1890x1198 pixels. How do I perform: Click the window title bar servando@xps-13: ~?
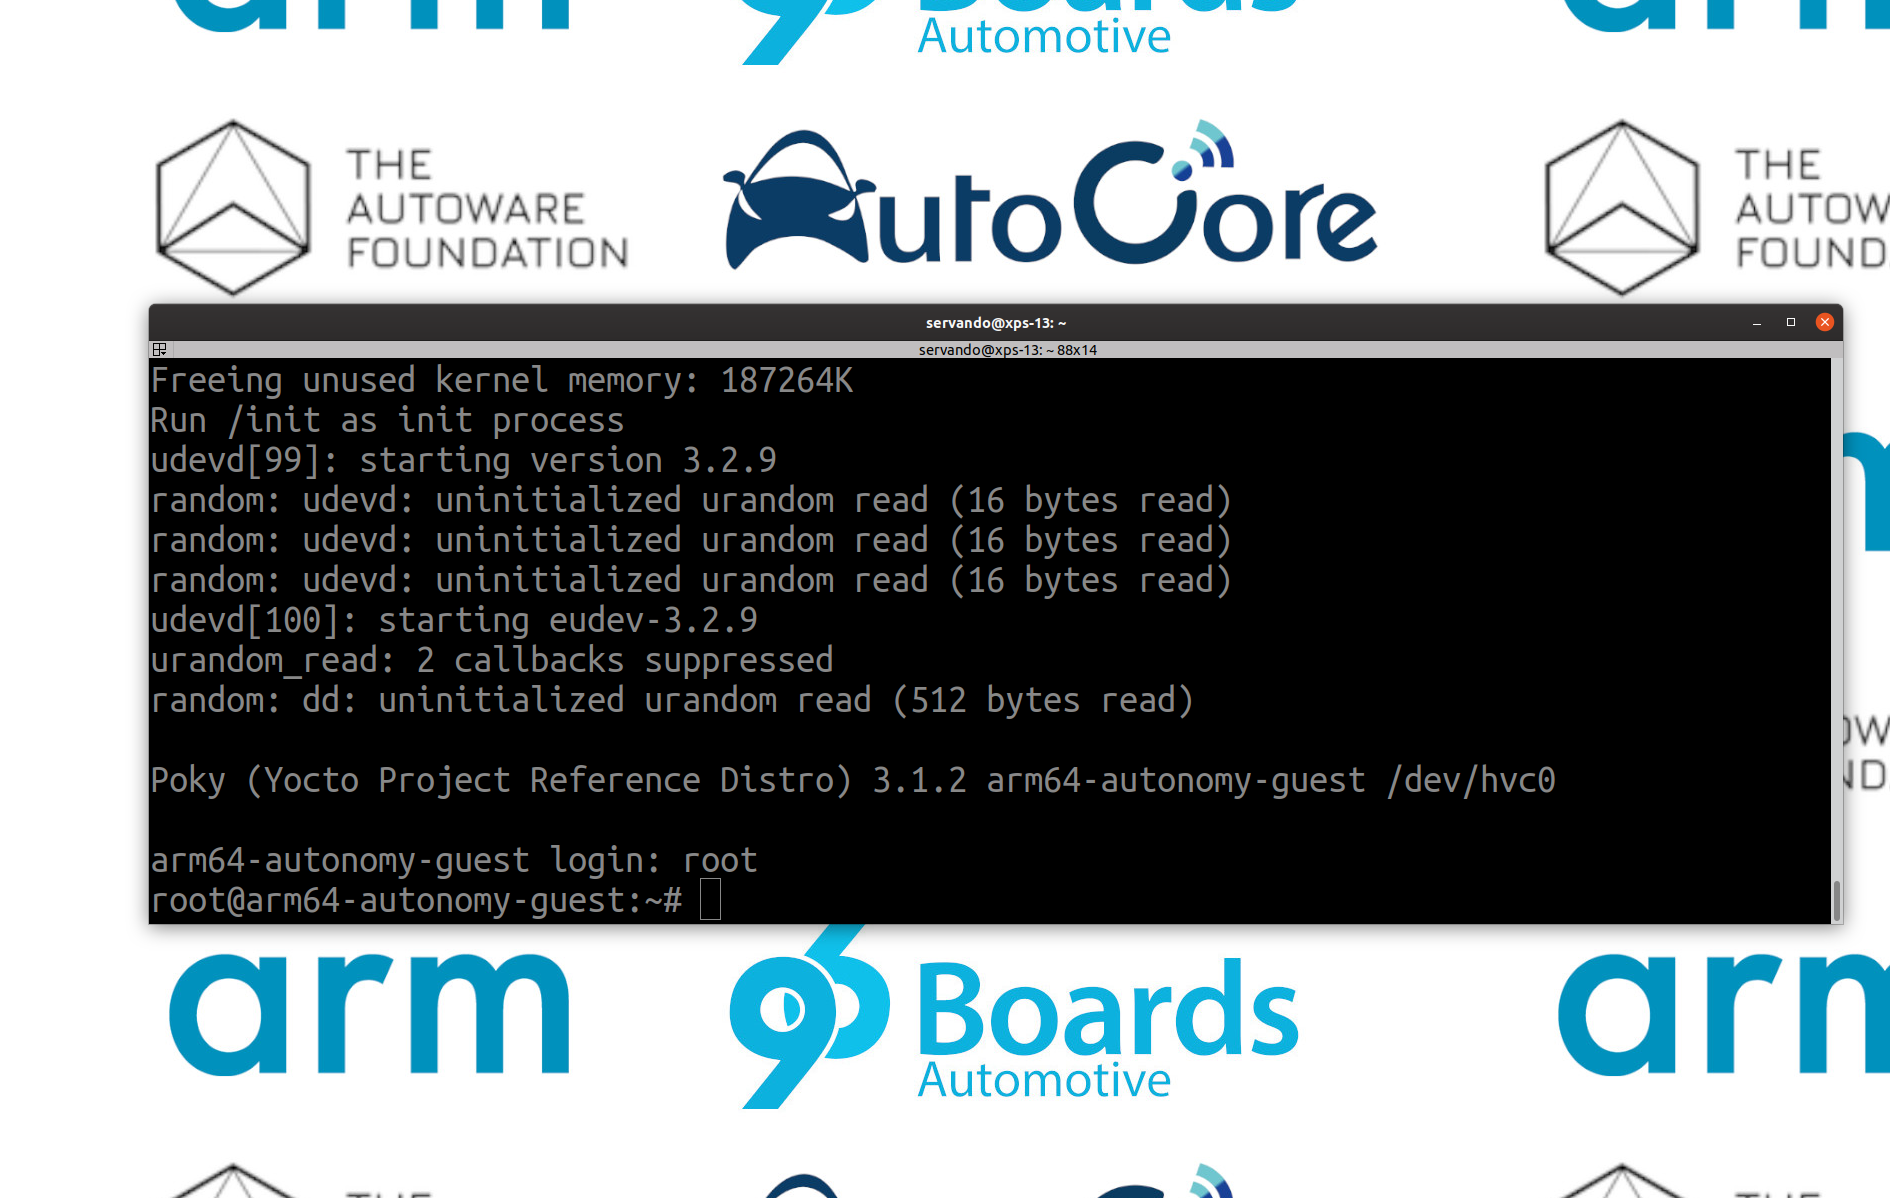click(995, 322)
